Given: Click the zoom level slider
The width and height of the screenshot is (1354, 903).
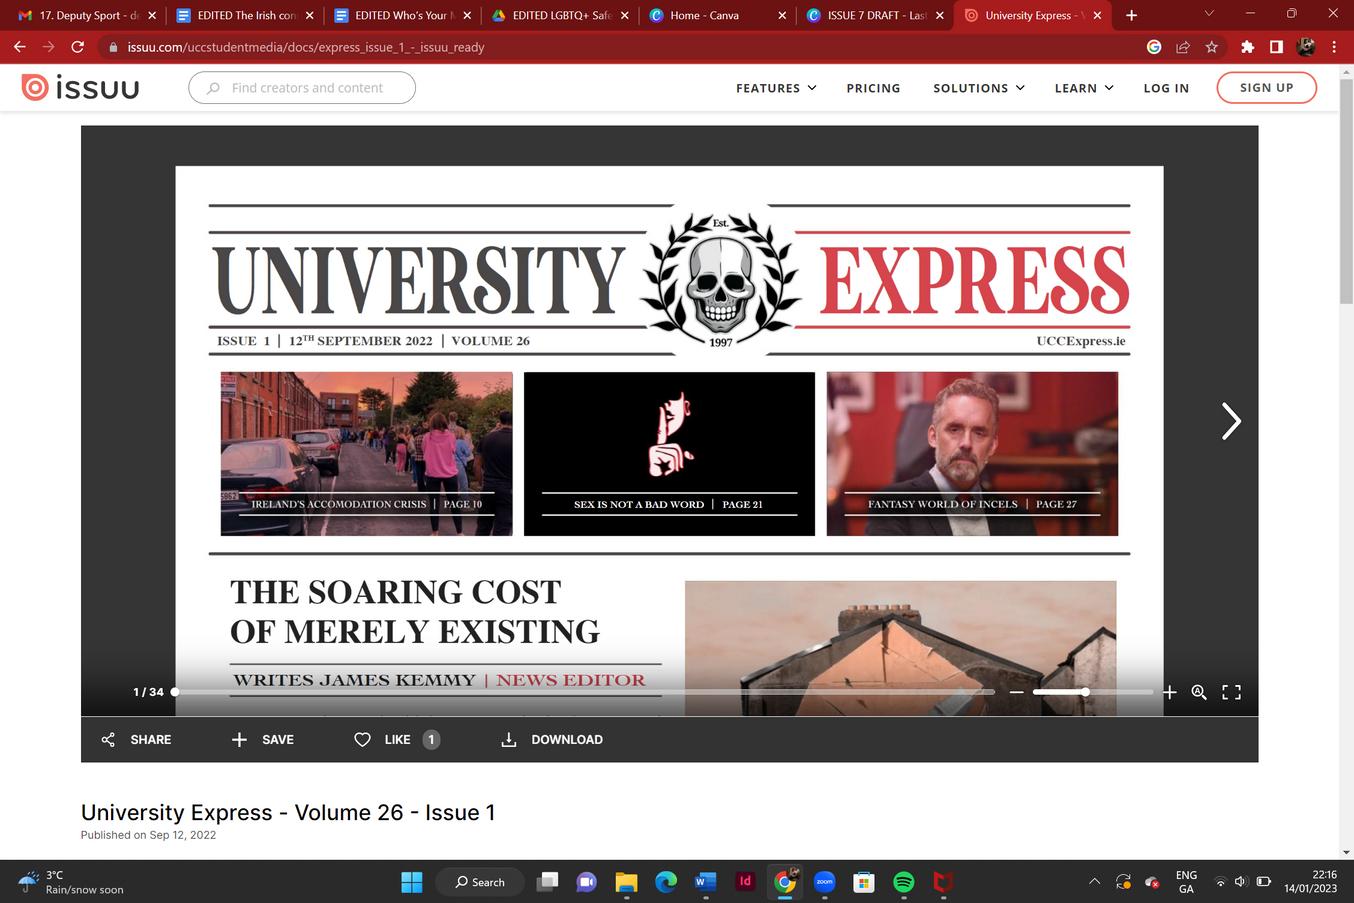Looking at the screenshot, I should click(x=1093, y=692).
